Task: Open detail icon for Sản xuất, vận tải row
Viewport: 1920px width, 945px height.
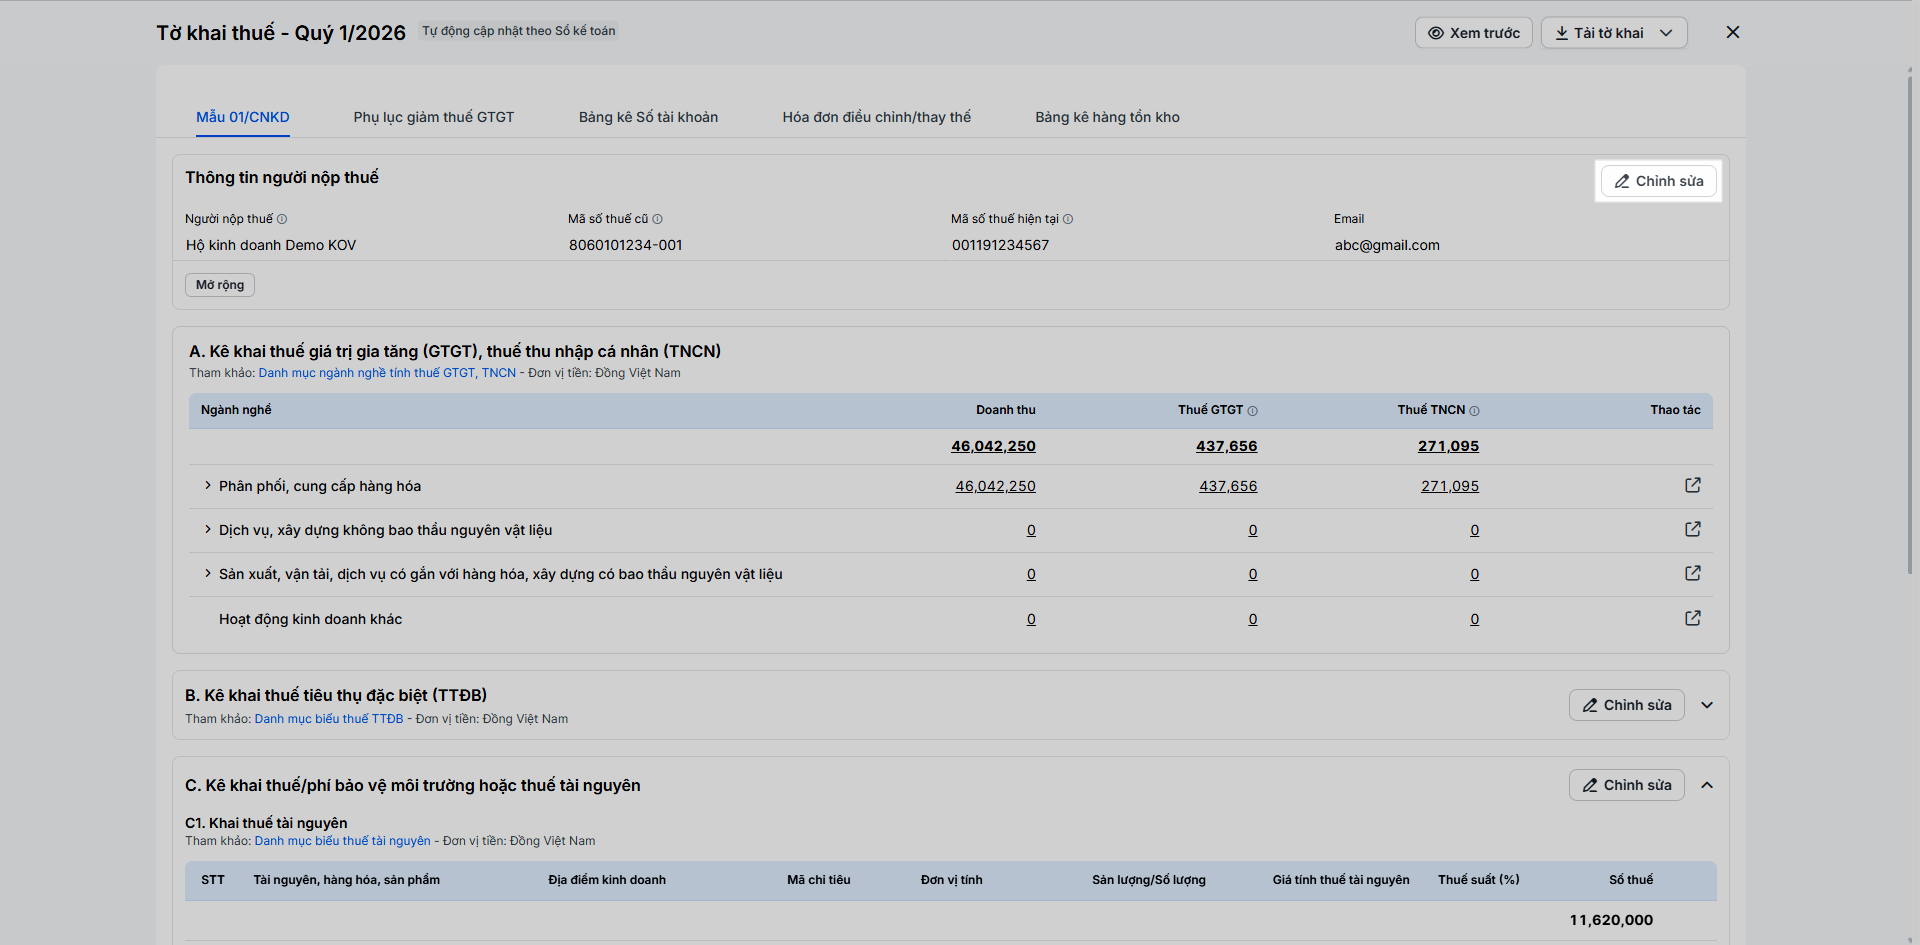Action: 1692,573
